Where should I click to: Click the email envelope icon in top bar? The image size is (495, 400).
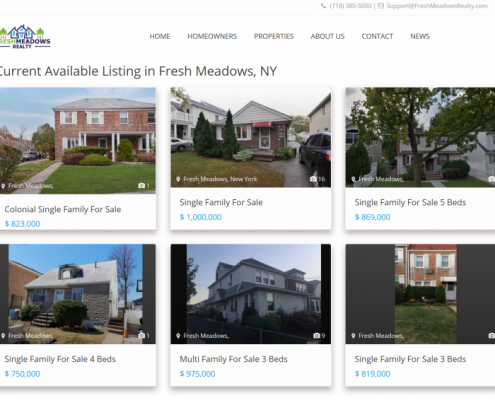click(381, 6)
